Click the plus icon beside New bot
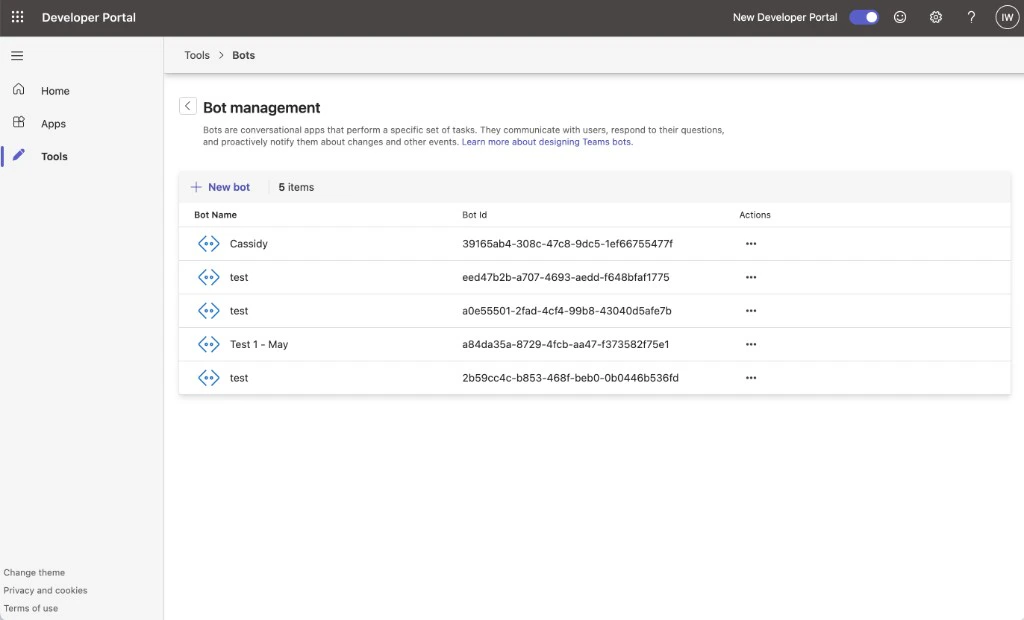1024x620 pixels. tap(196, 187)
